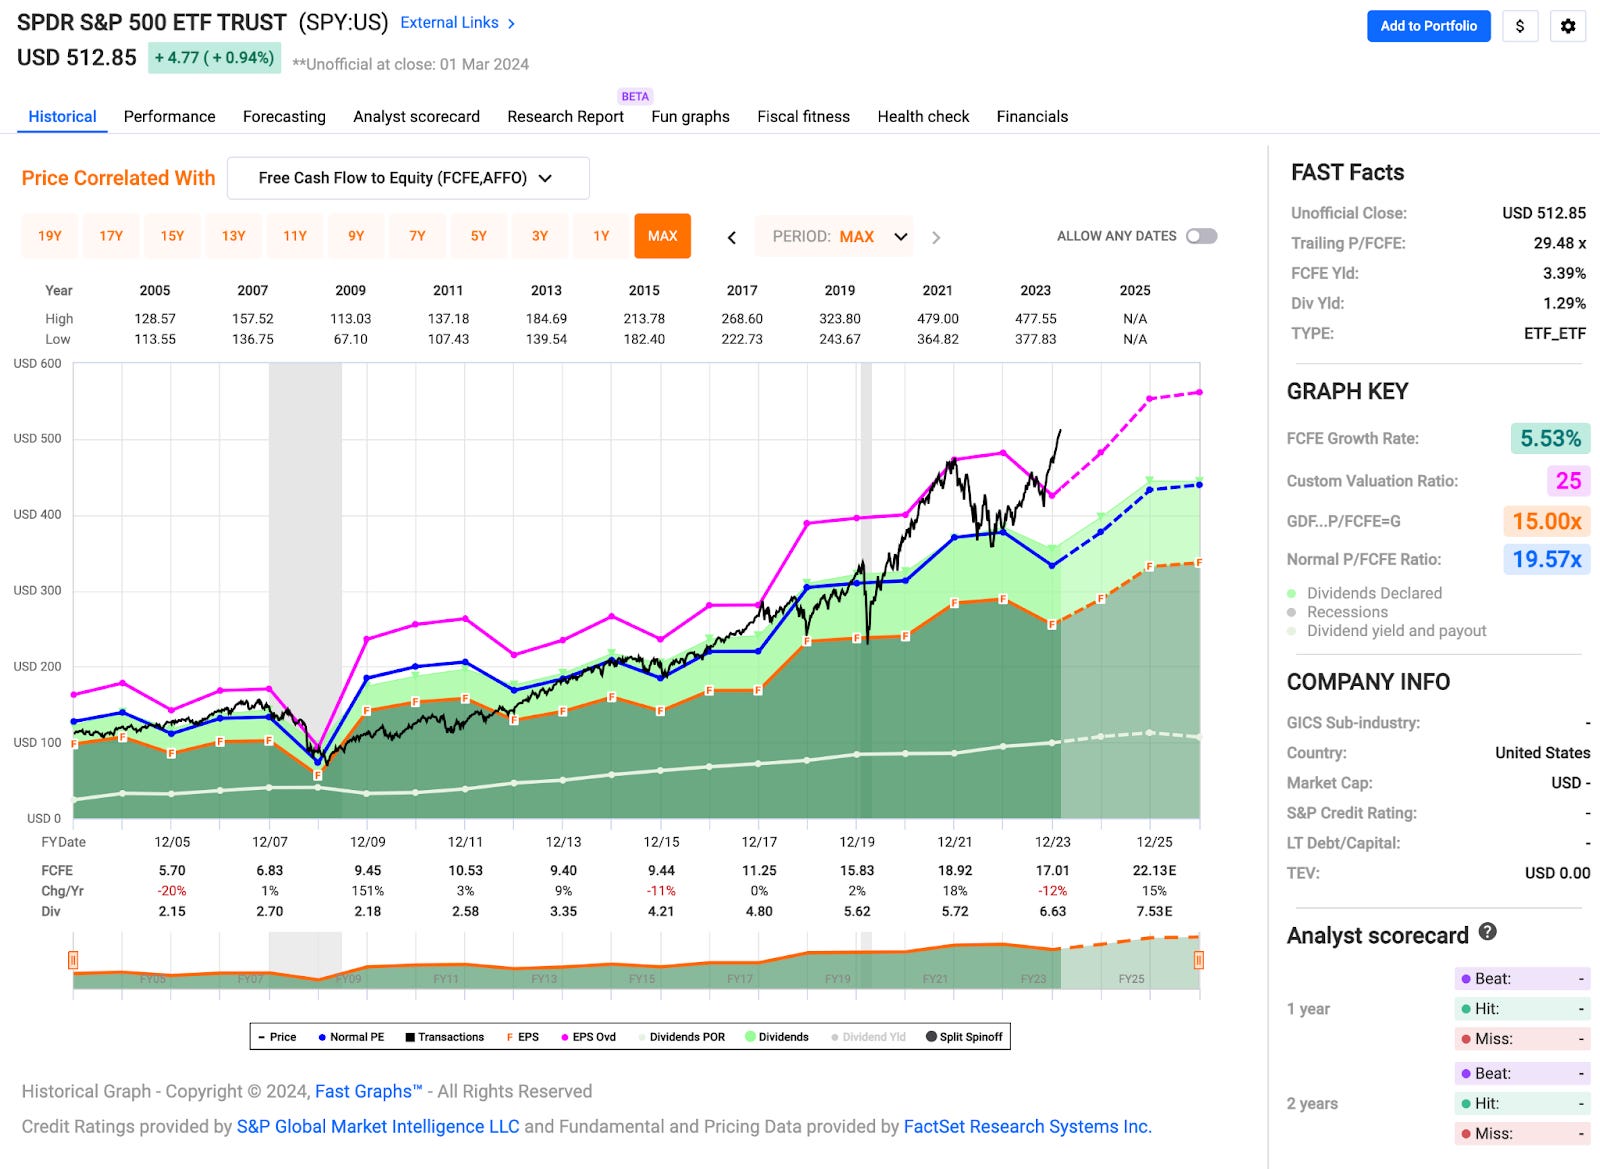This screenshot has height=1169, width=1600.
Task: Open the Research Report tab
Action: [x=565, y=116]
